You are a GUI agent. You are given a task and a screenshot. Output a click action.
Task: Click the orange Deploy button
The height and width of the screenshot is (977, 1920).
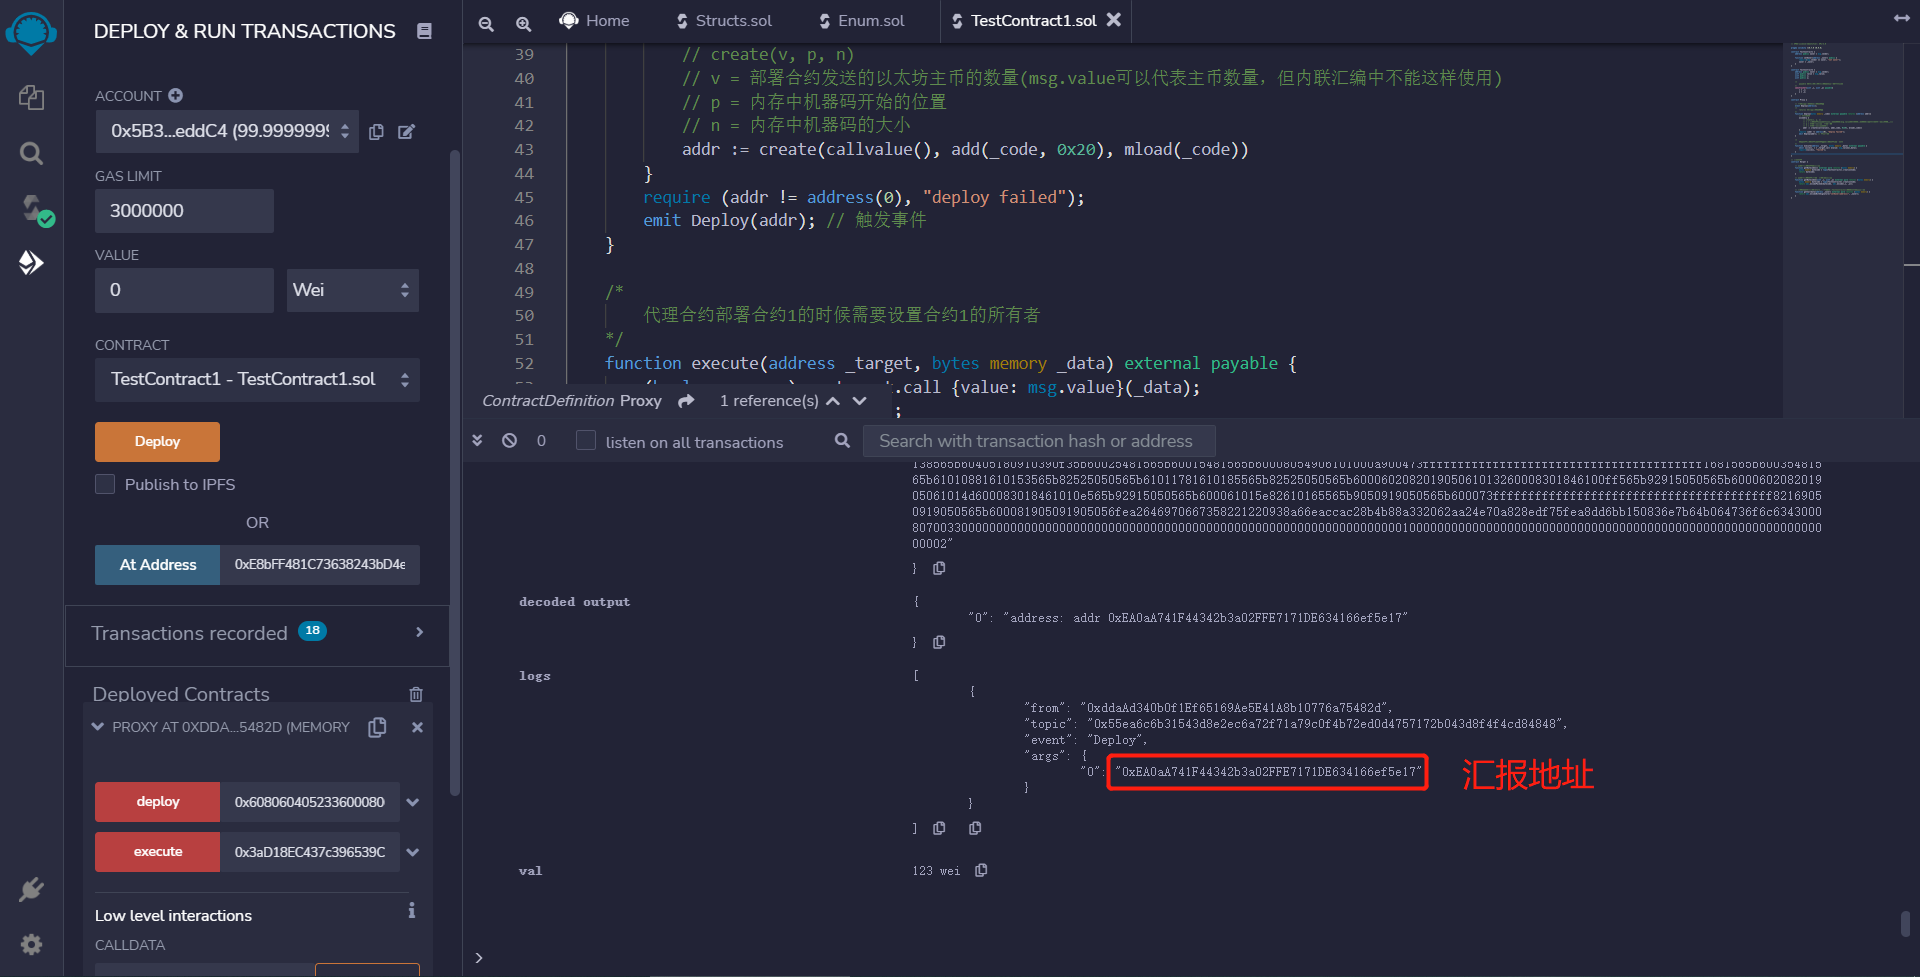tap(157, 442)
